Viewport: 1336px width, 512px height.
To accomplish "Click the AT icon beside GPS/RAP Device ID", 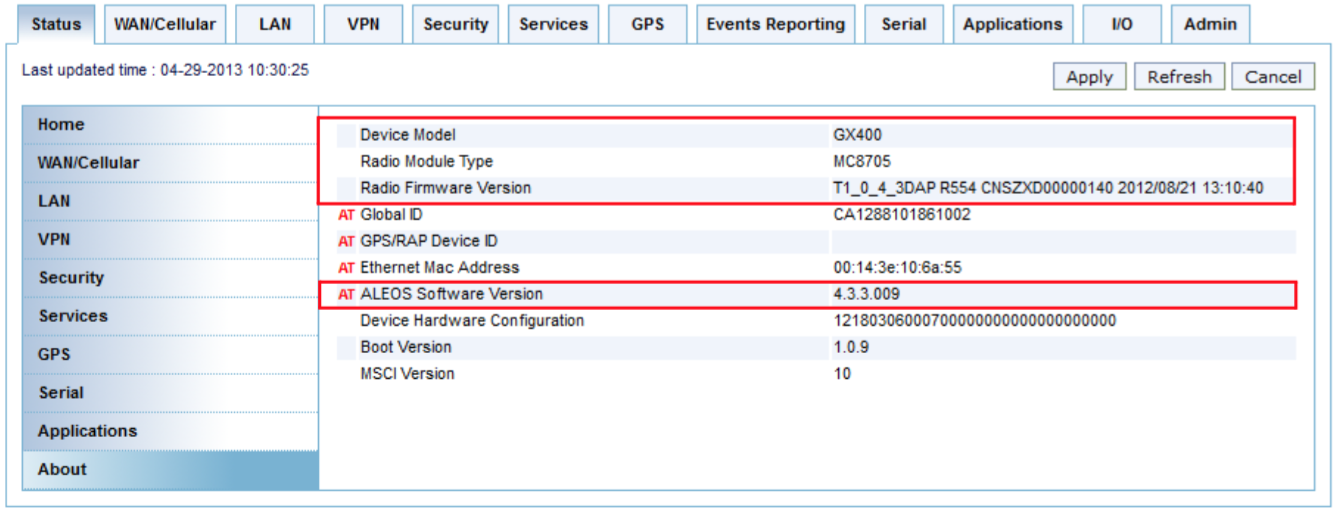I will click(347, 242).
